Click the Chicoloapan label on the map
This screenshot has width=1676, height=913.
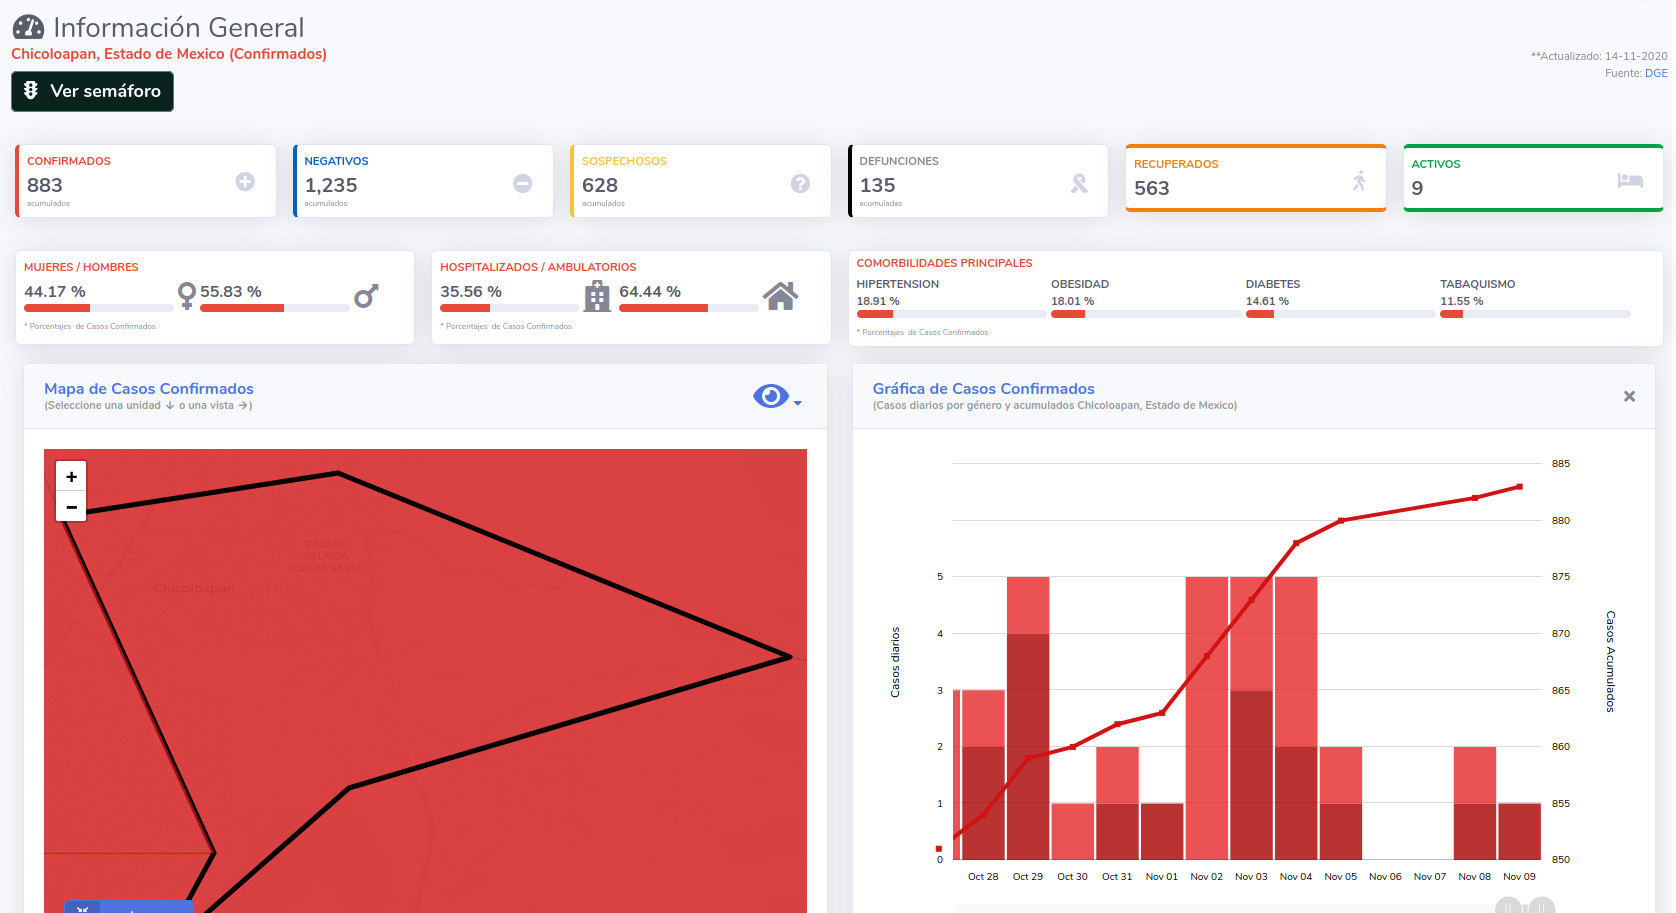pyautogui.click(x=194, y=588)
